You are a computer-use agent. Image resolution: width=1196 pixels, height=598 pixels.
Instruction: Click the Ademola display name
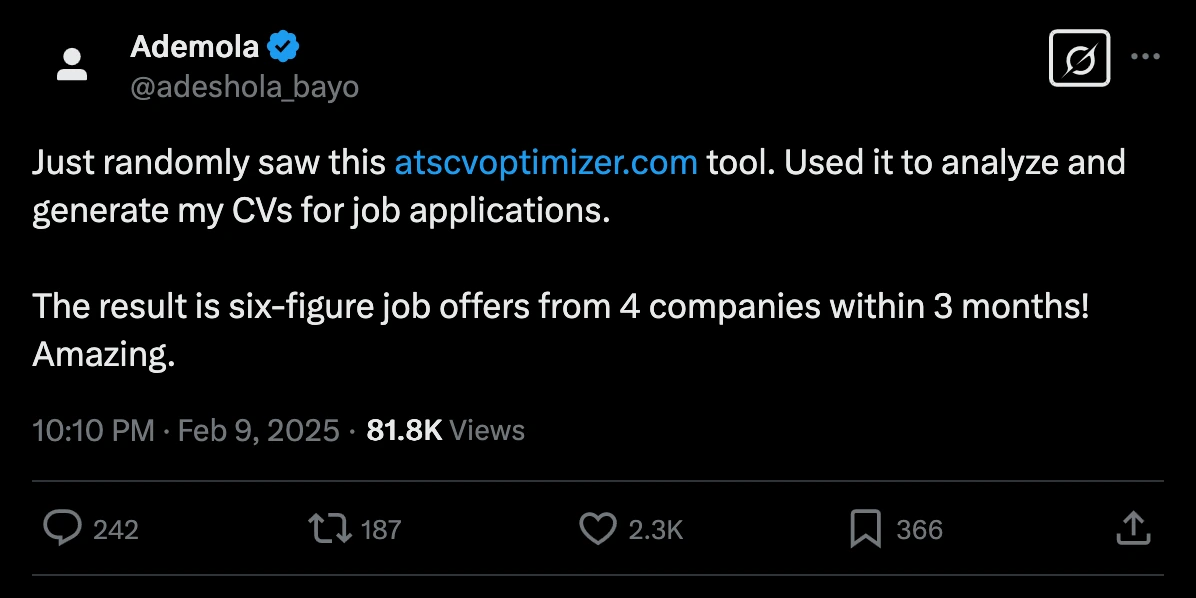[x=194, y=46]
